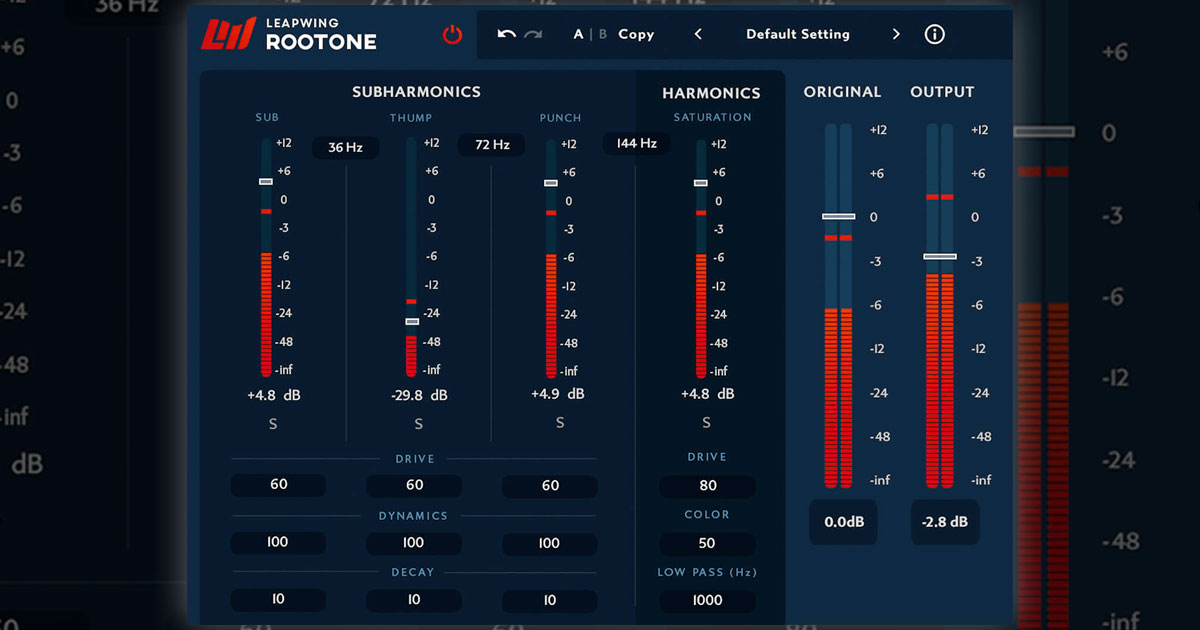Solo the Punch band using S
Image resolution: width=1200 pixels, height=630 pixels.
coord(560,423)
